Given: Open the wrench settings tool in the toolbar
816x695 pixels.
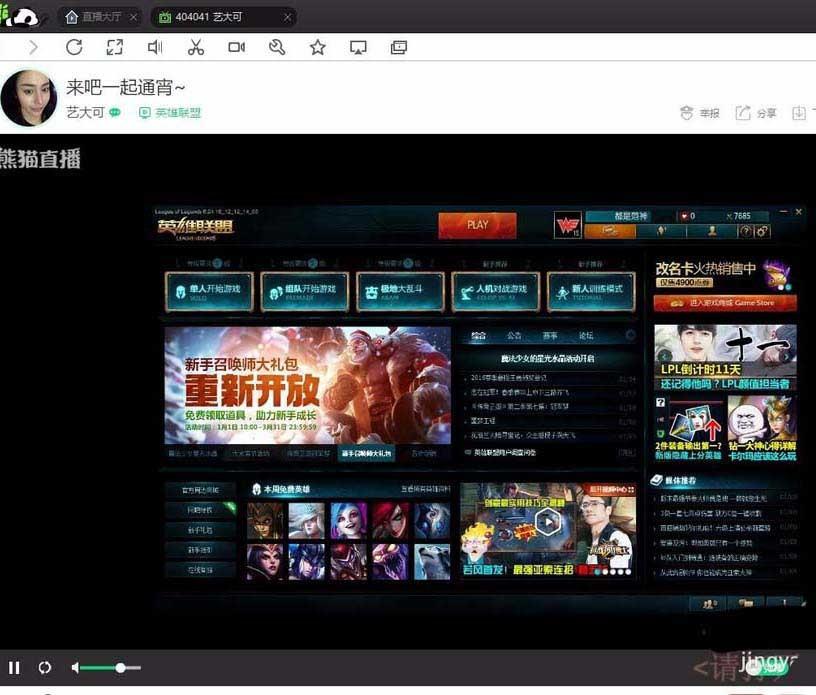Looking at the screenshot, I should click(277, 46).
